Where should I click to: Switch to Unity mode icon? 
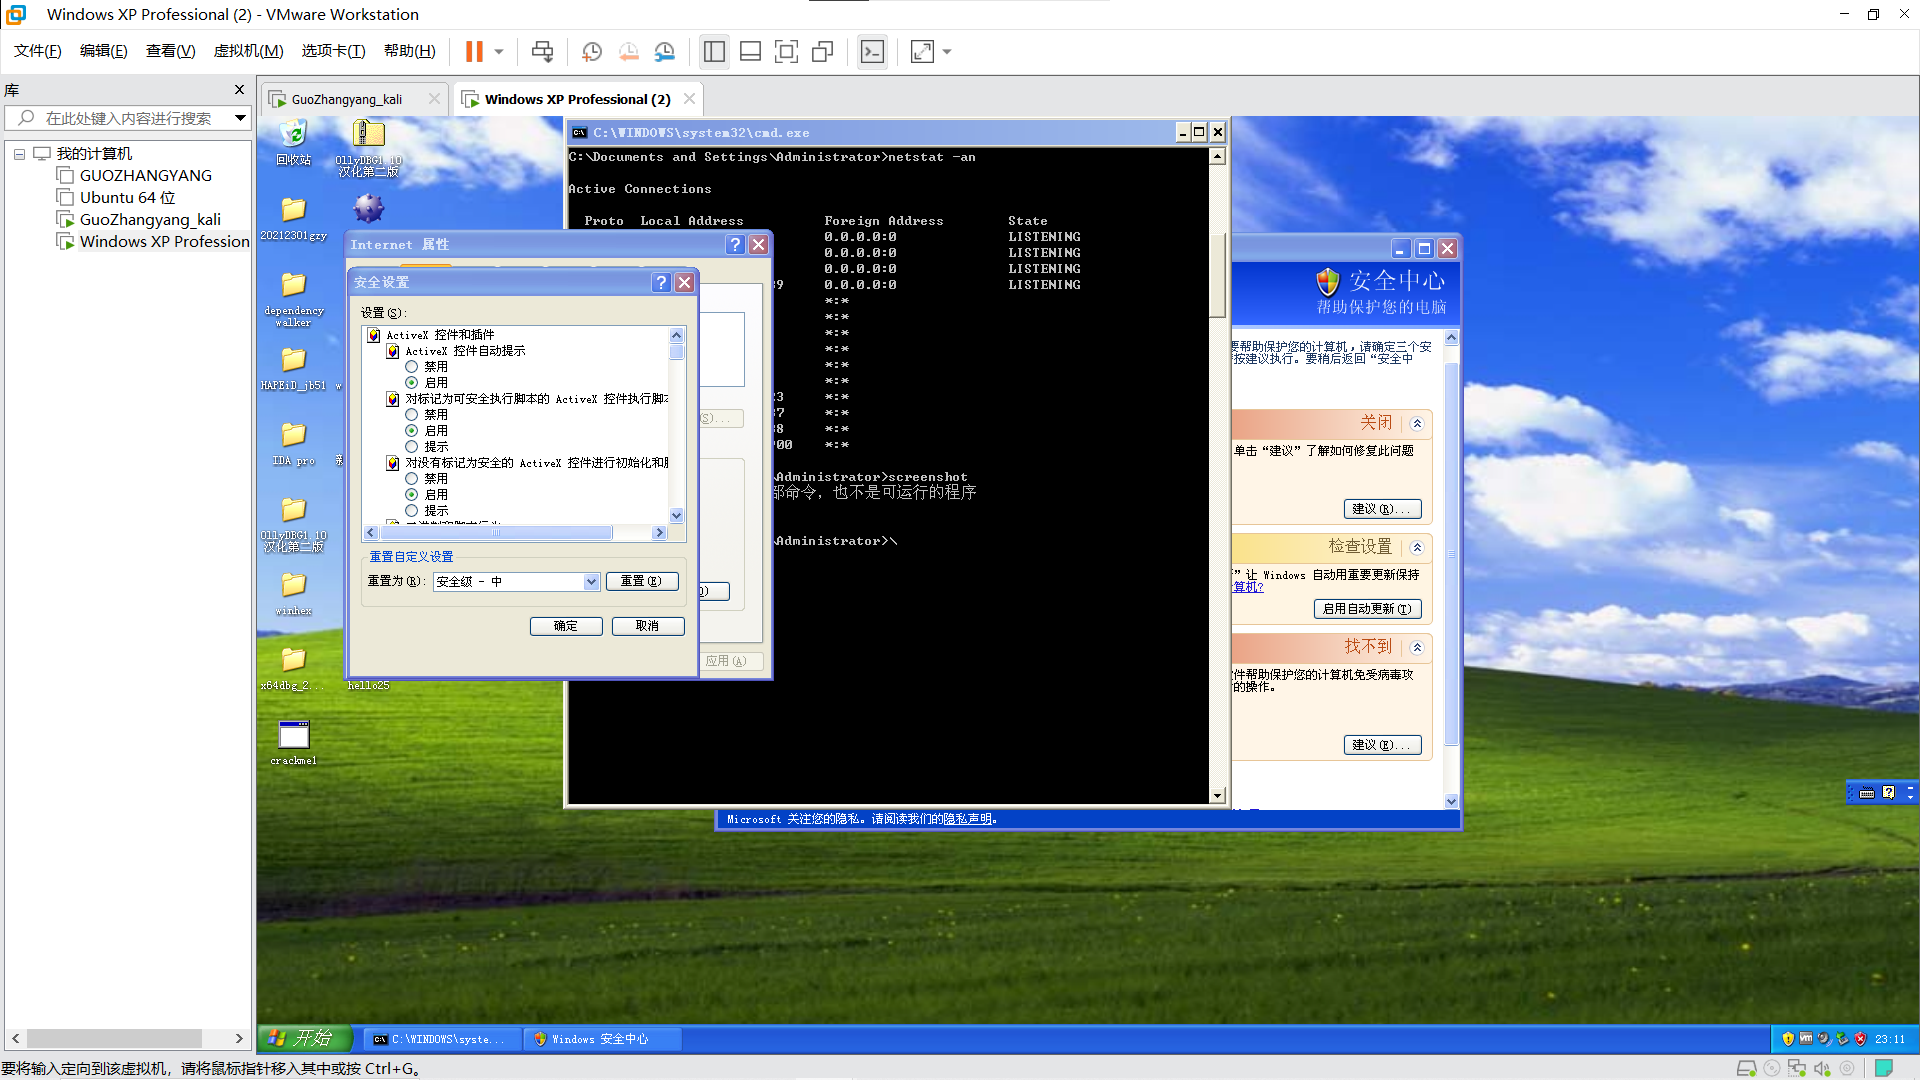point(823,51)
